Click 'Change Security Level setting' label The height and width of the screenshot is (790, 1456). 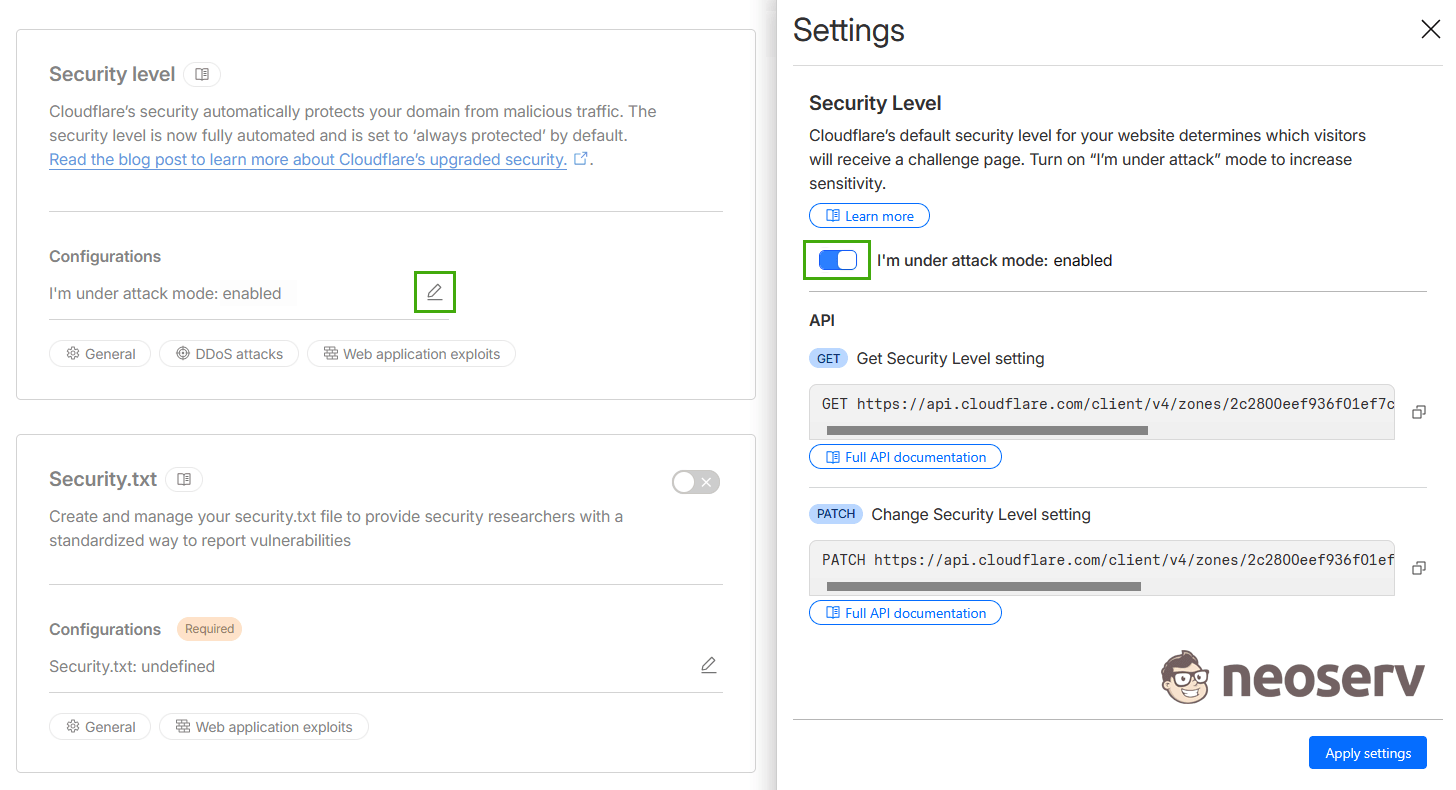coord(981,514)
